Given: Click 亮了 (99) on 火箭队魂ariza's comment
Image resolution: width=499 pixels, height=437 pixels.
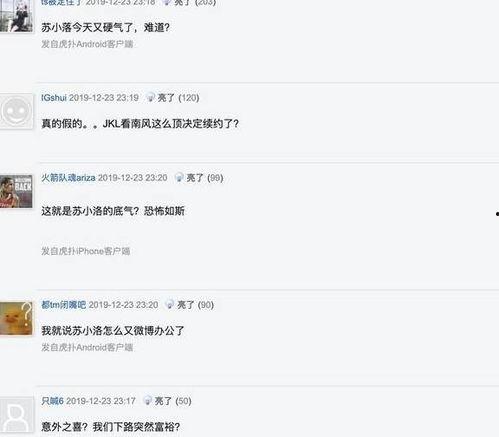Looking at the screenshot, I should pyautogui.click(x=205, y=178).
